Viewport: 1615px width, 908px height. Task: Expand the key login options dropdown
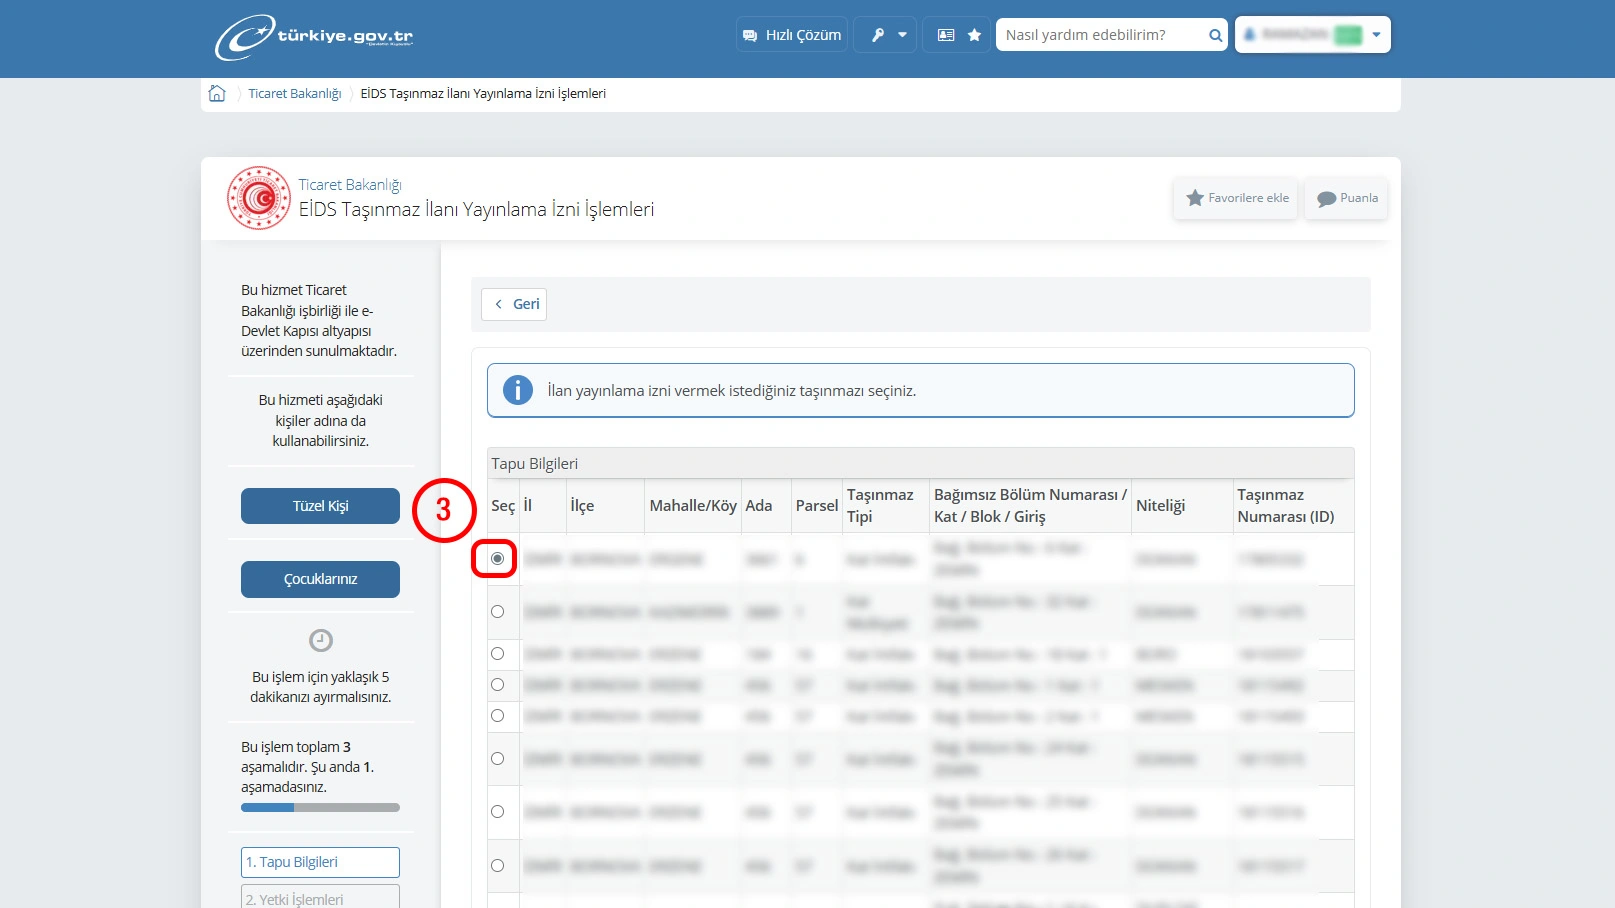tap(886, 35)
